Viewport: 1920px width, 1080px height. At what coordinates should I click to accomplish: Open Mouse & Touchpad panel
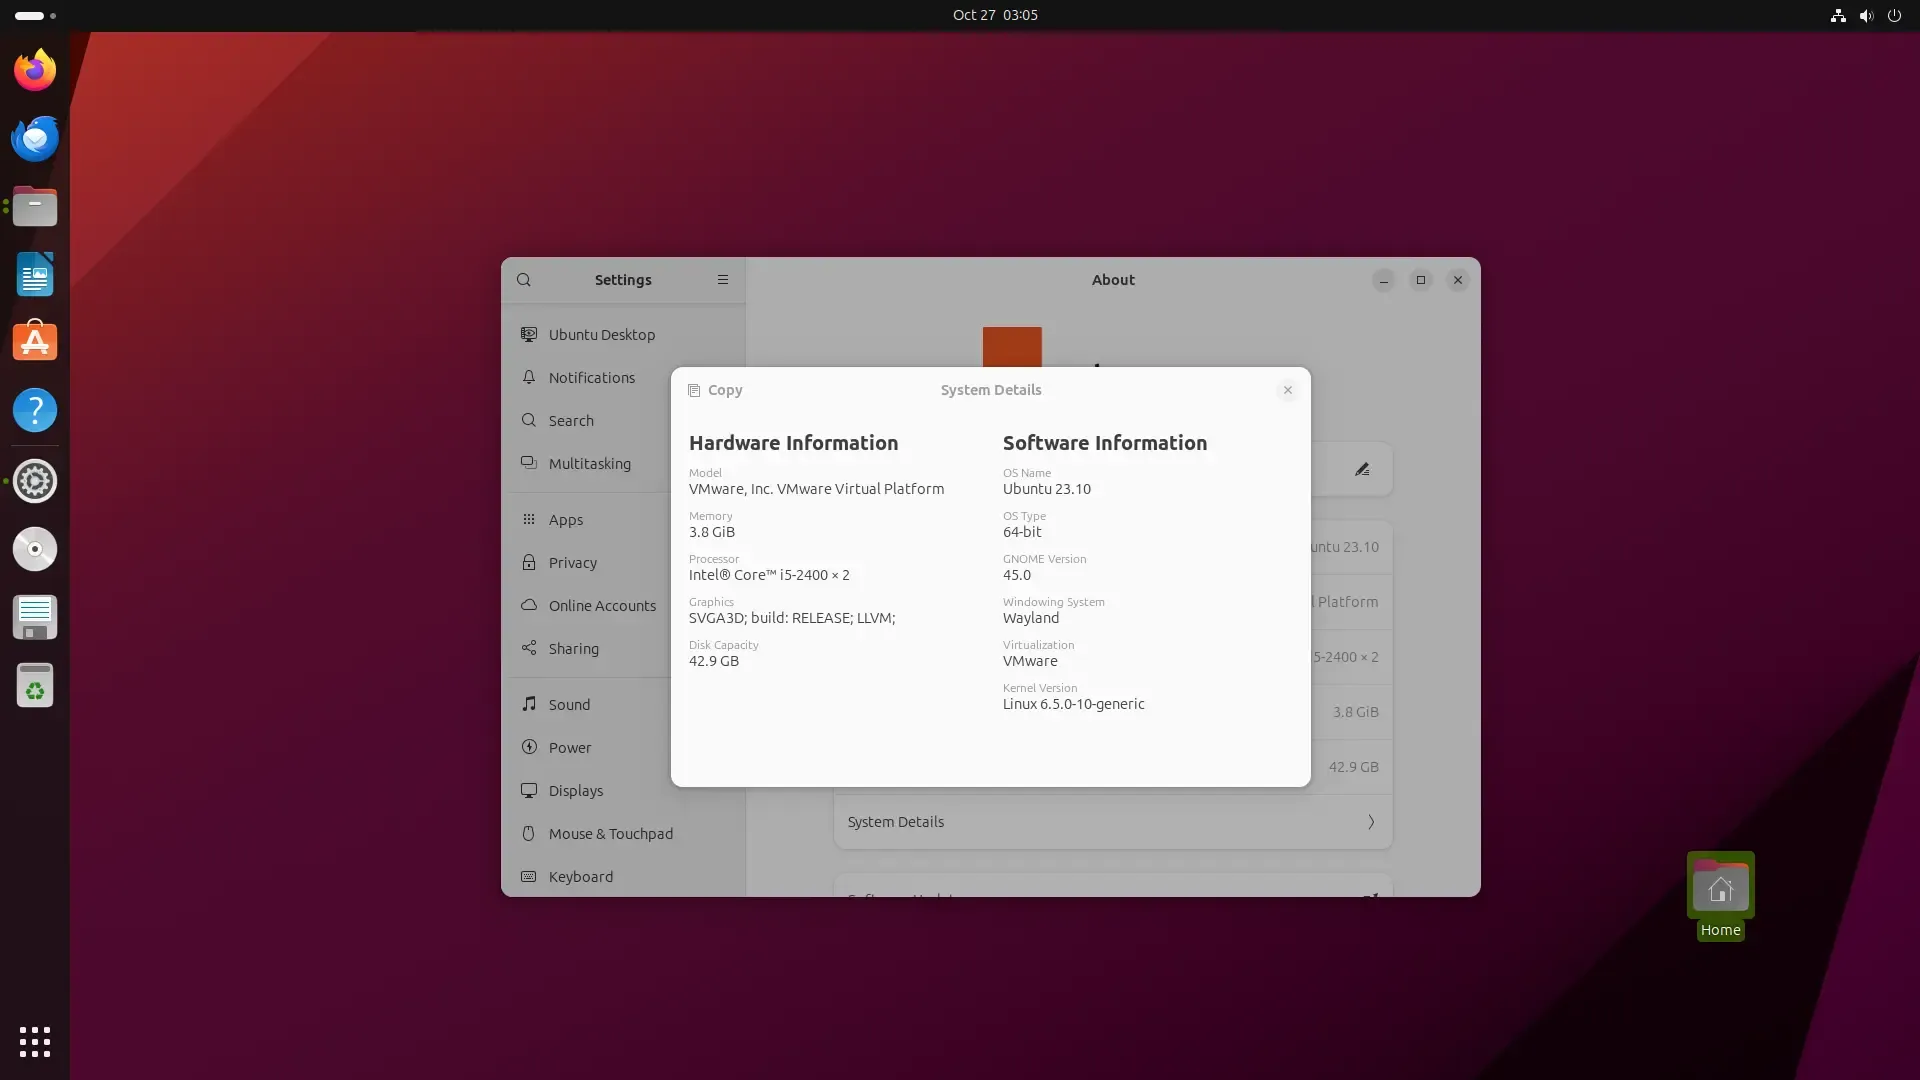pyautogui.click(x=623, y=833)
